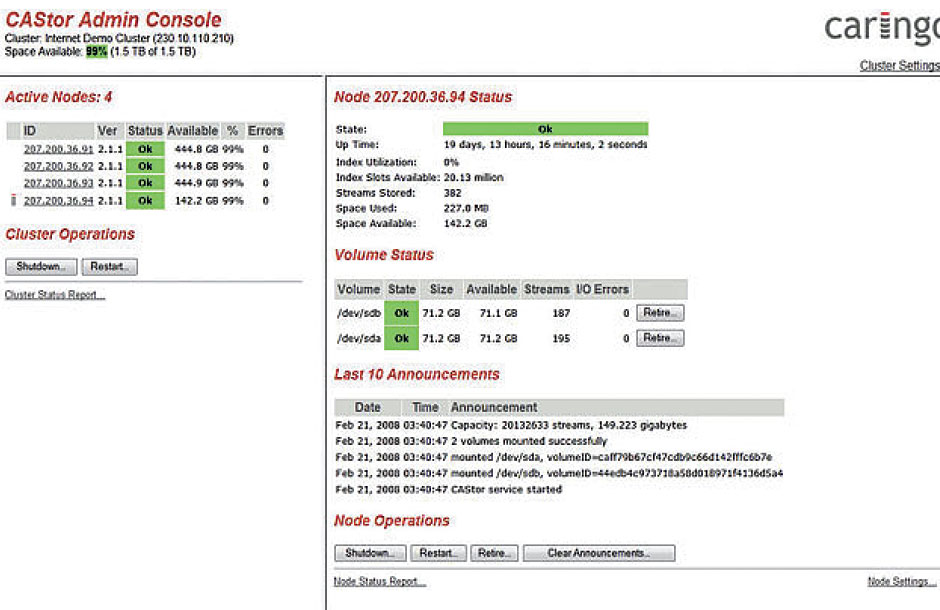Clear Announcements for this node
The image size is (940, 610).
pos(598,553)
